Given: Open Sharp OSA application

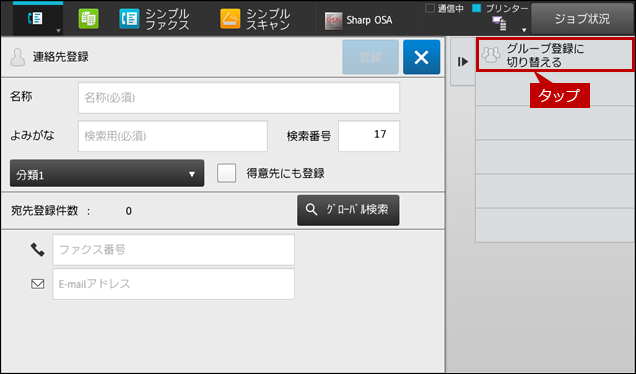Looking at the screenshot, I should click(359, 20).
